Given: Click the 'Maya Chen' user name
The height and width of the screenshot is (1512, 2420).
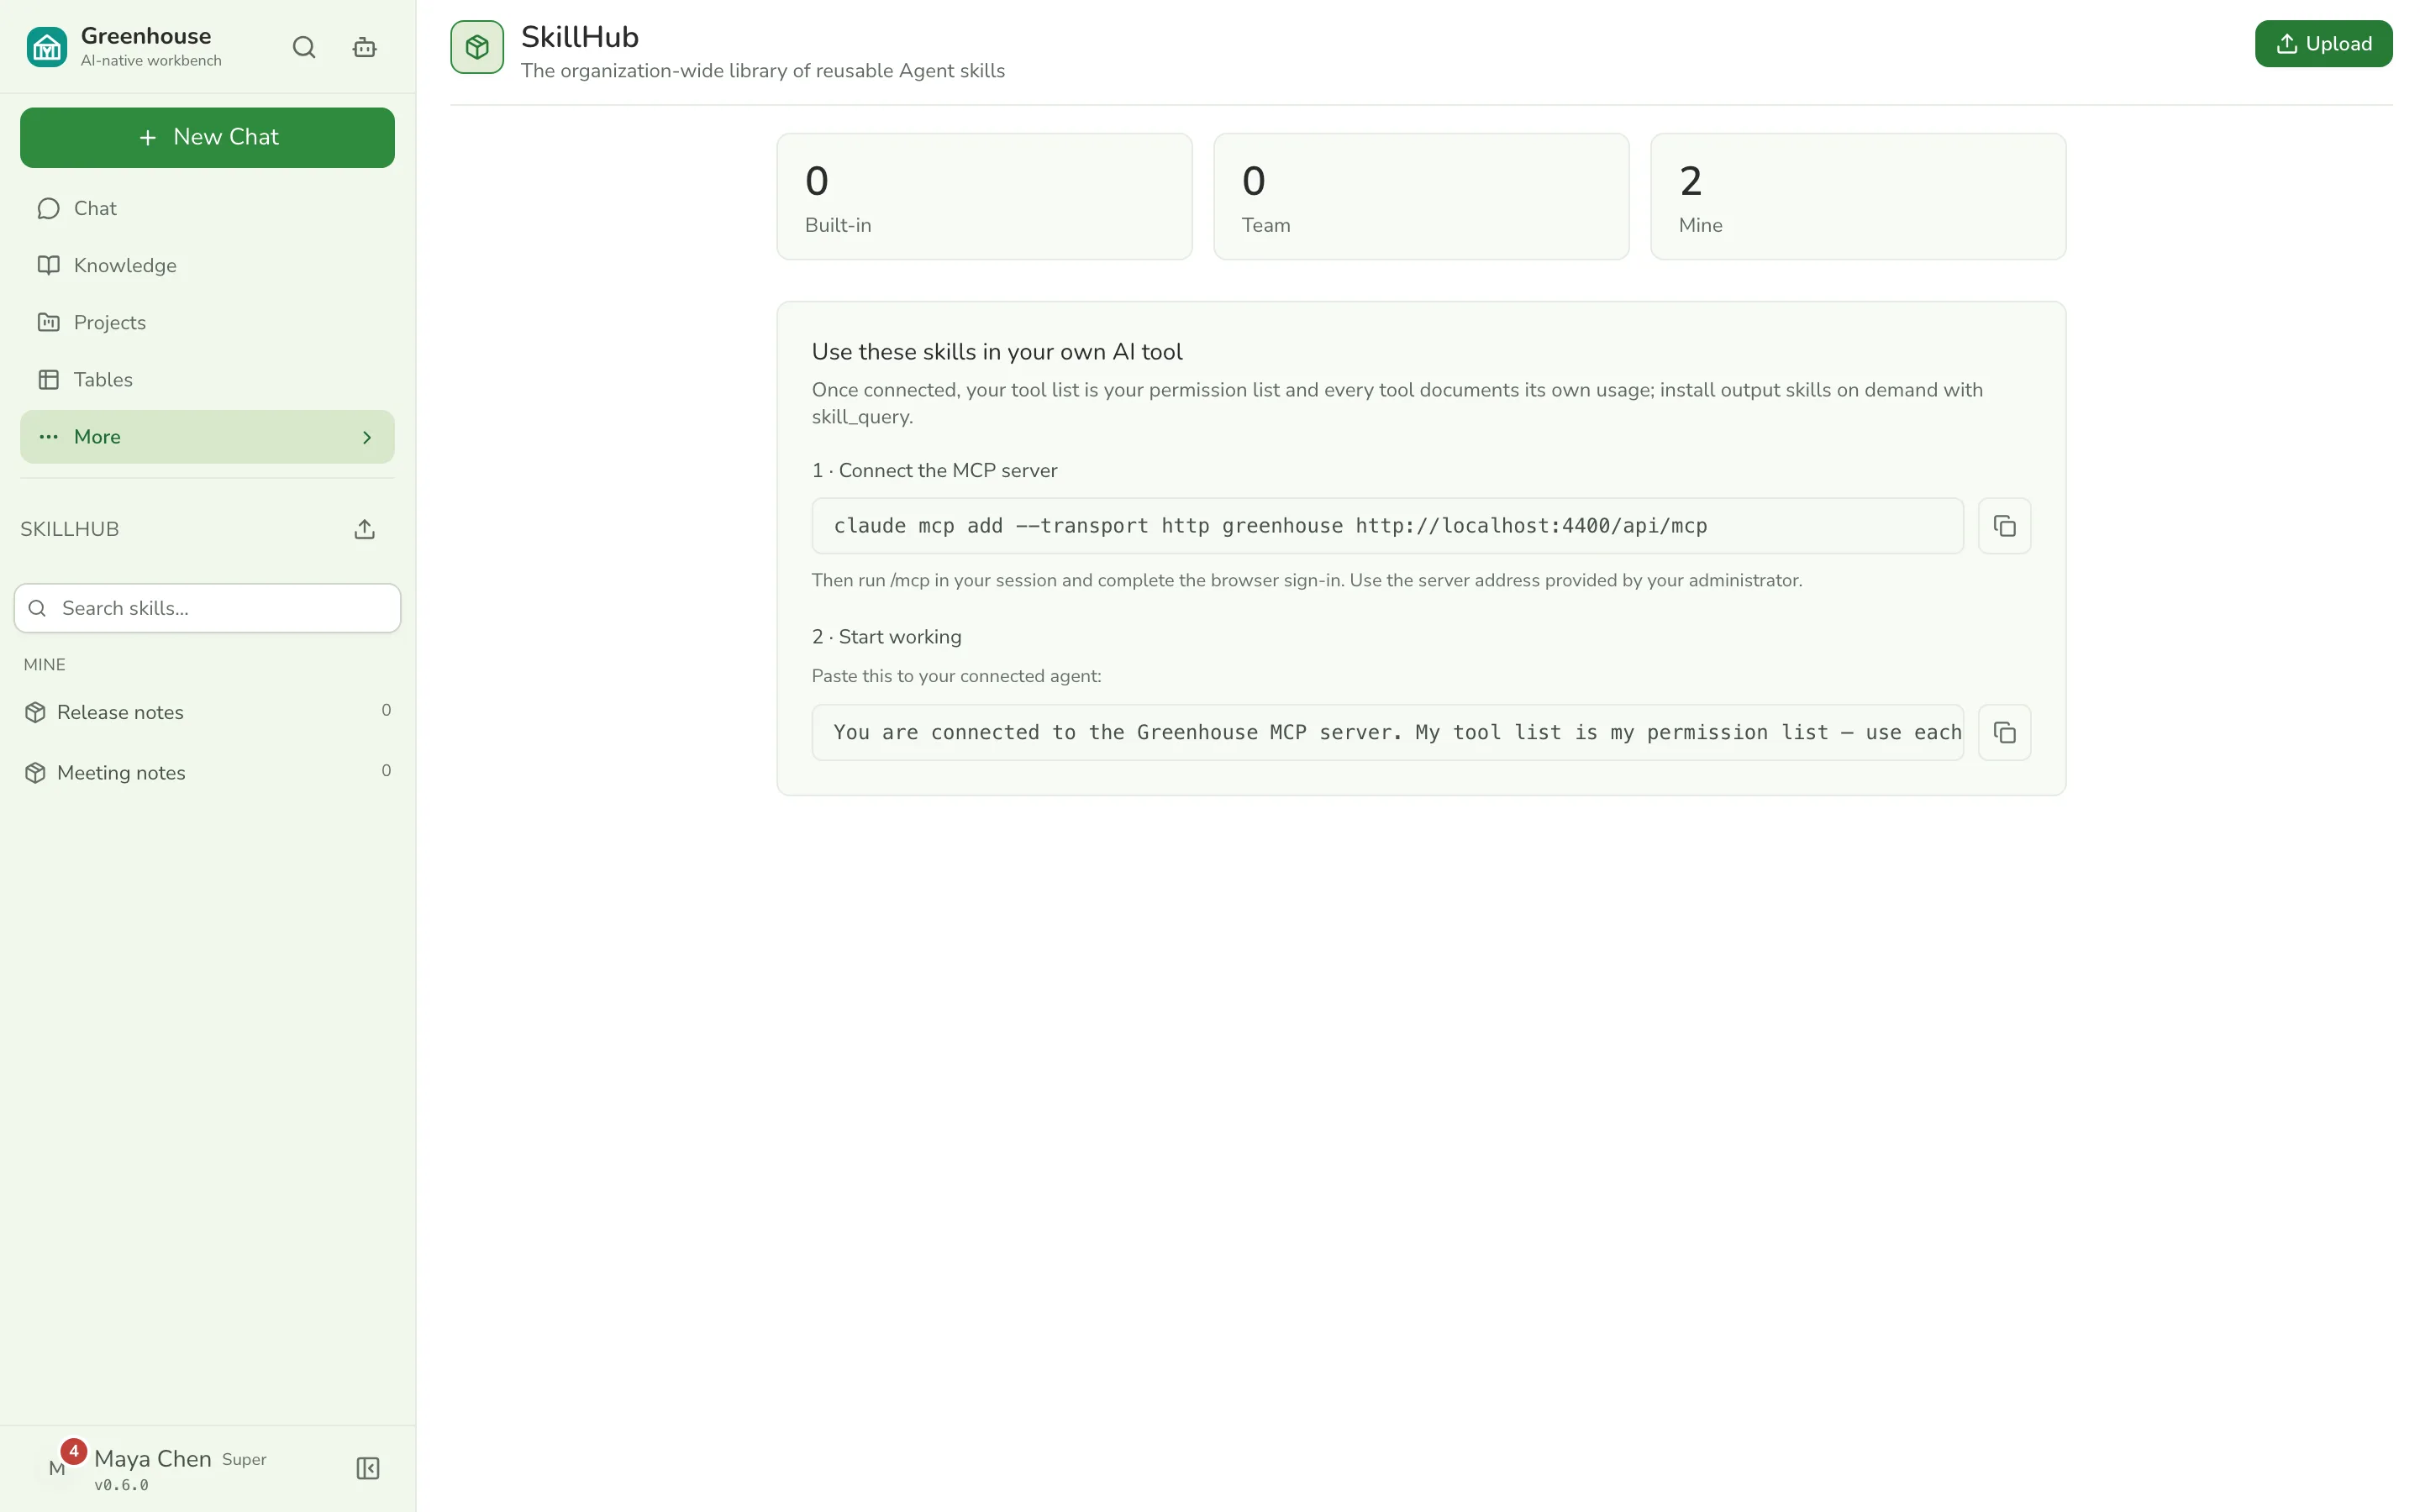Looking at the screenshot, I should pyautogui.click(x=153, y=1459).
